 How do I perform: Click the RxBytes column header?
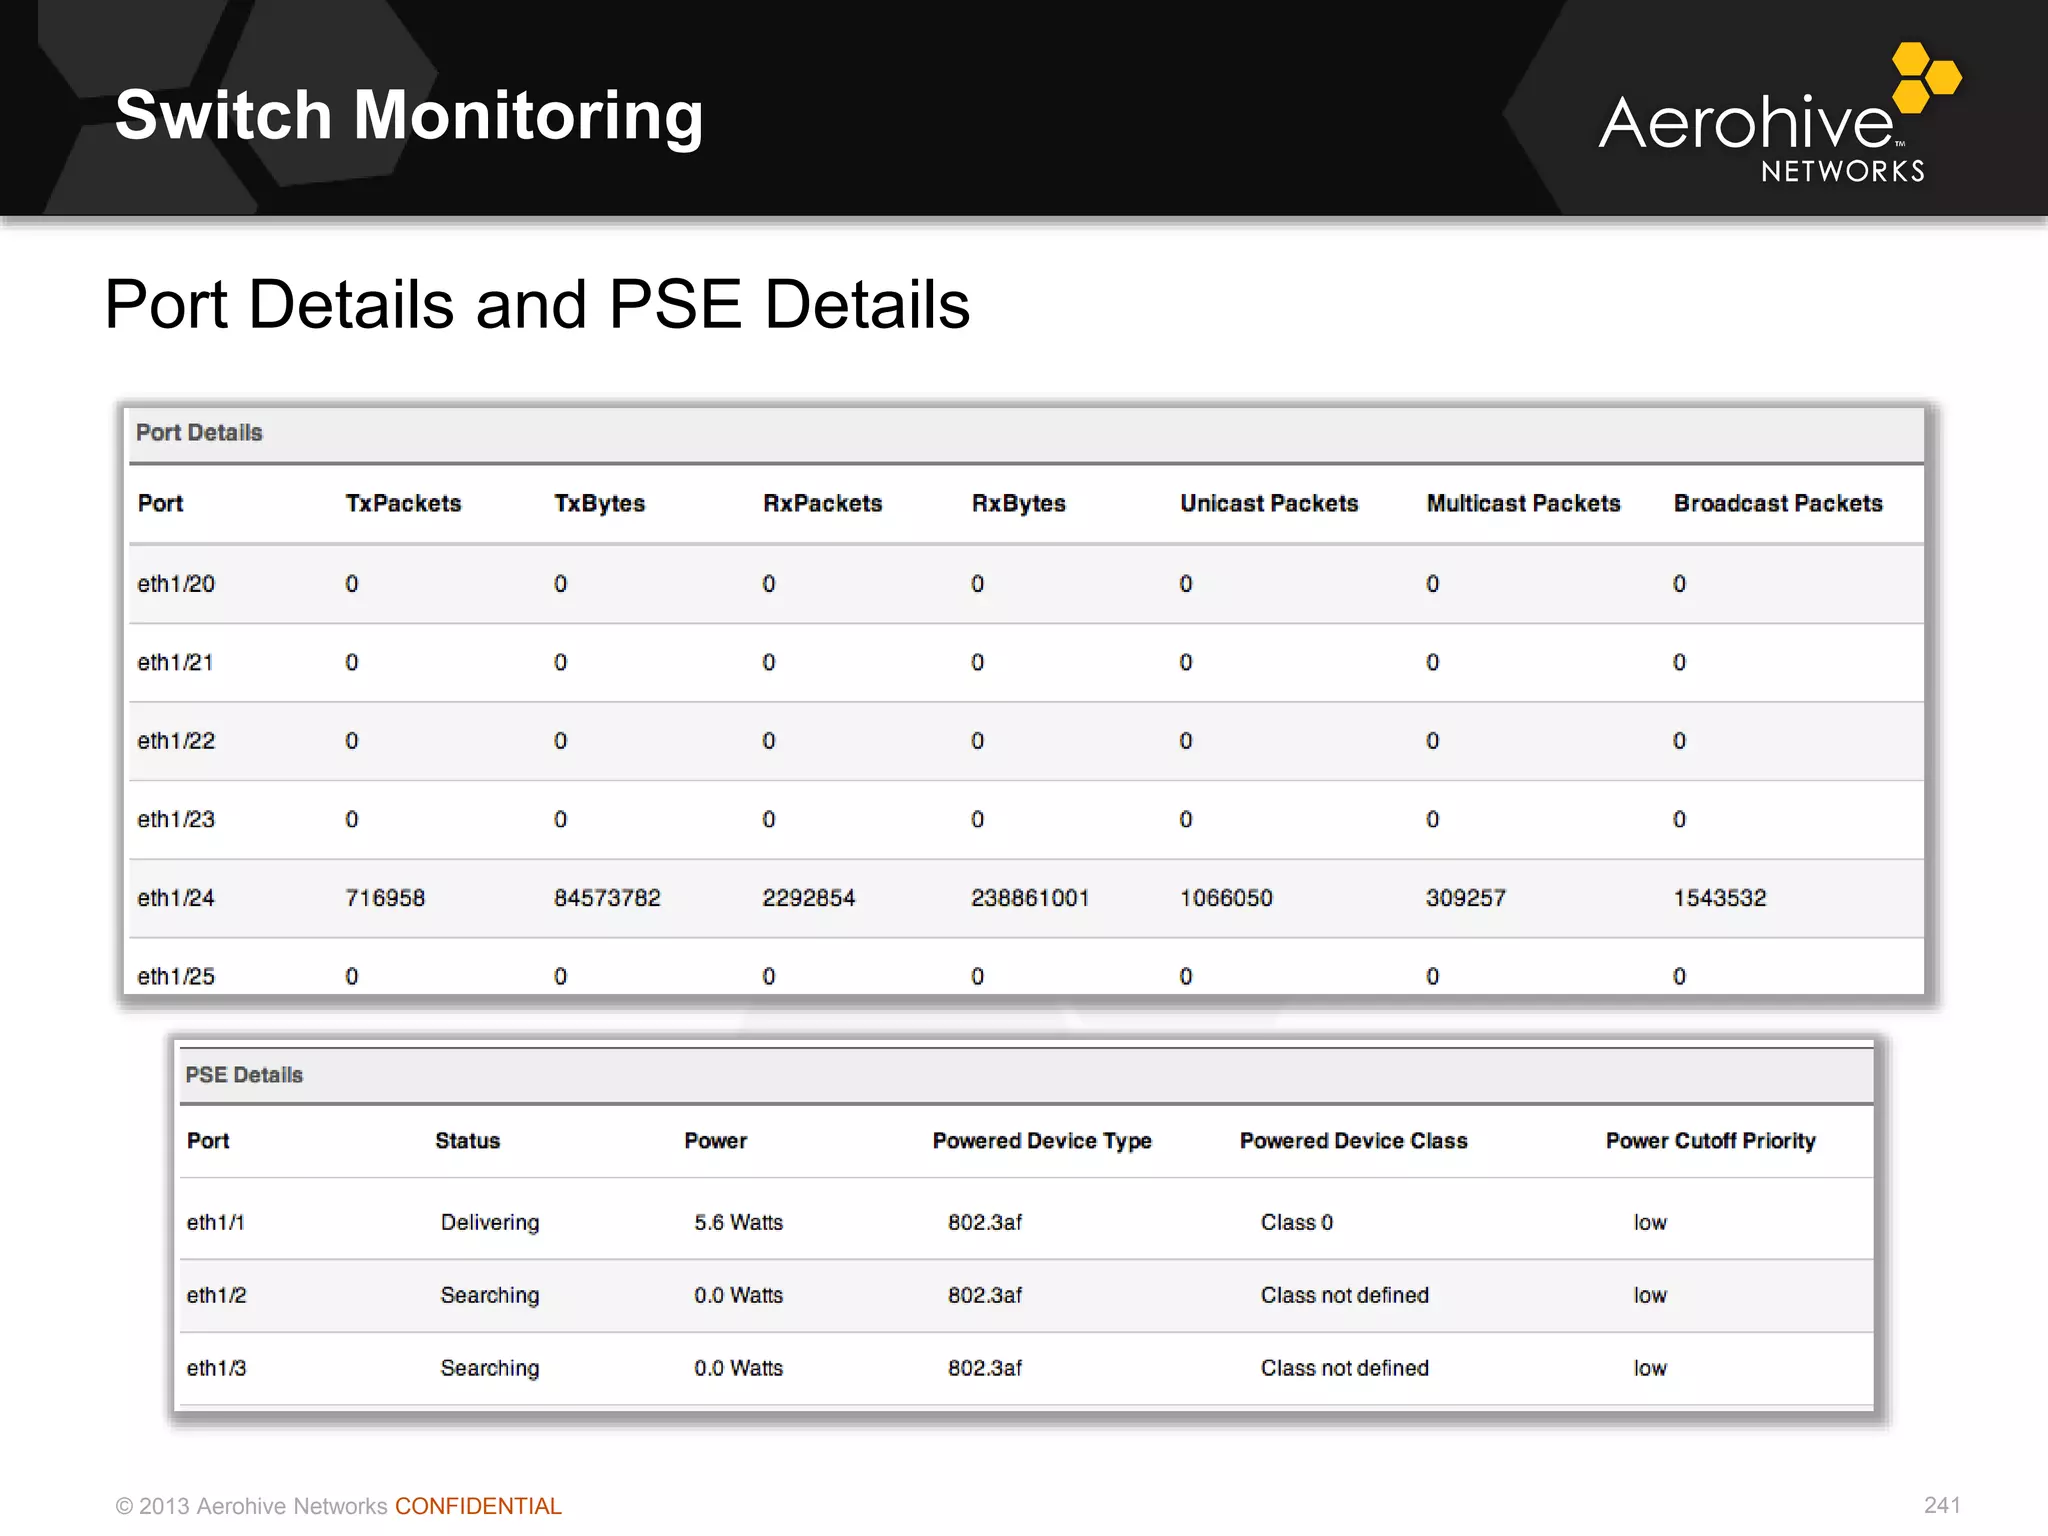(1018, 503)
